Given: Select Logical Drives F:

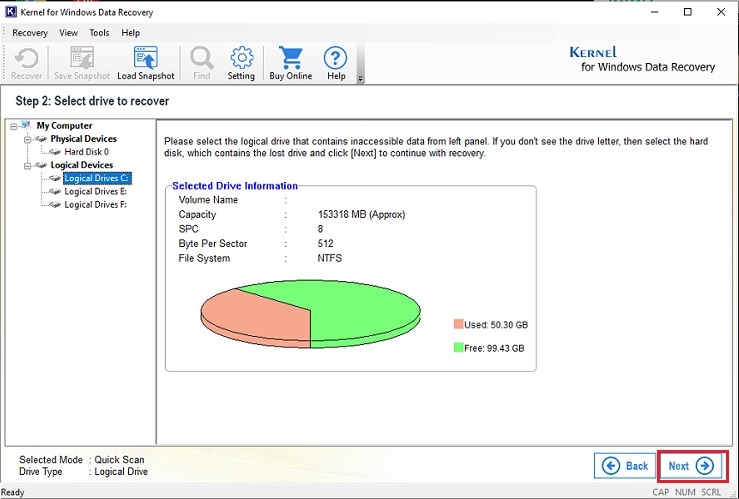Looking at the screenshot, I should pyautogui.click(x=96, y=205).
